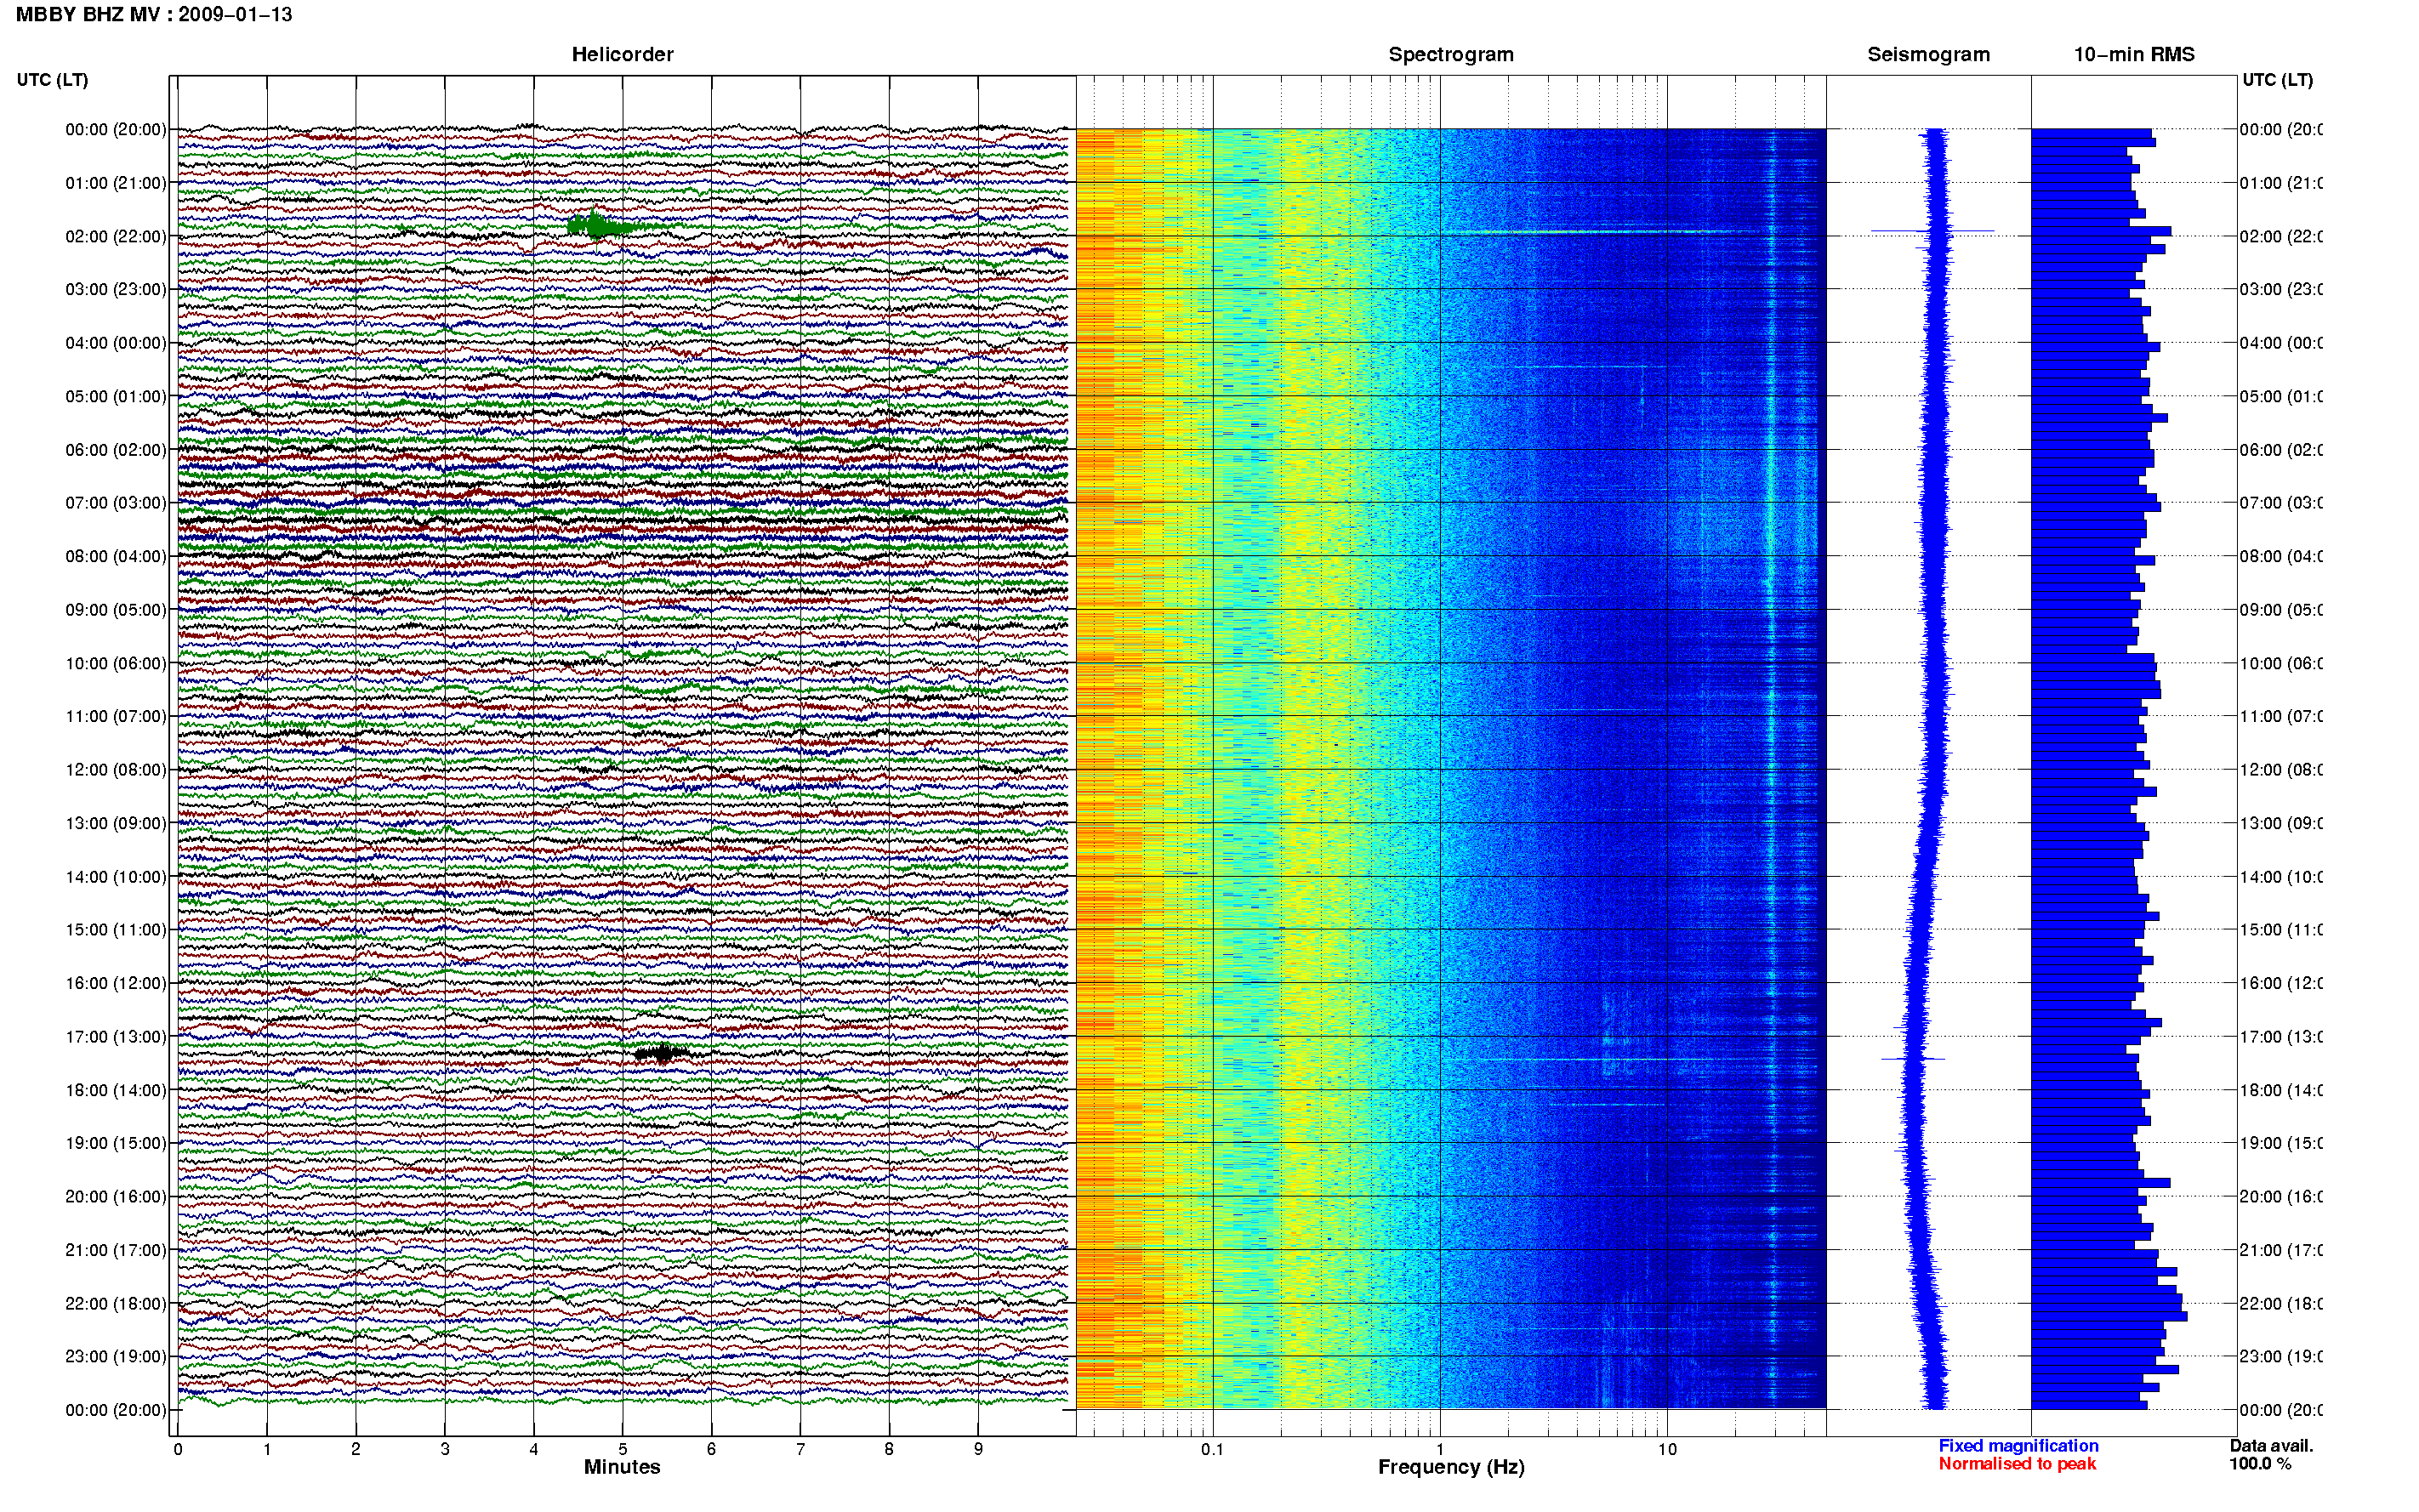Click left-axis time label "08:00 (04:00)"
The image size is (2419, 1512).
116,556
